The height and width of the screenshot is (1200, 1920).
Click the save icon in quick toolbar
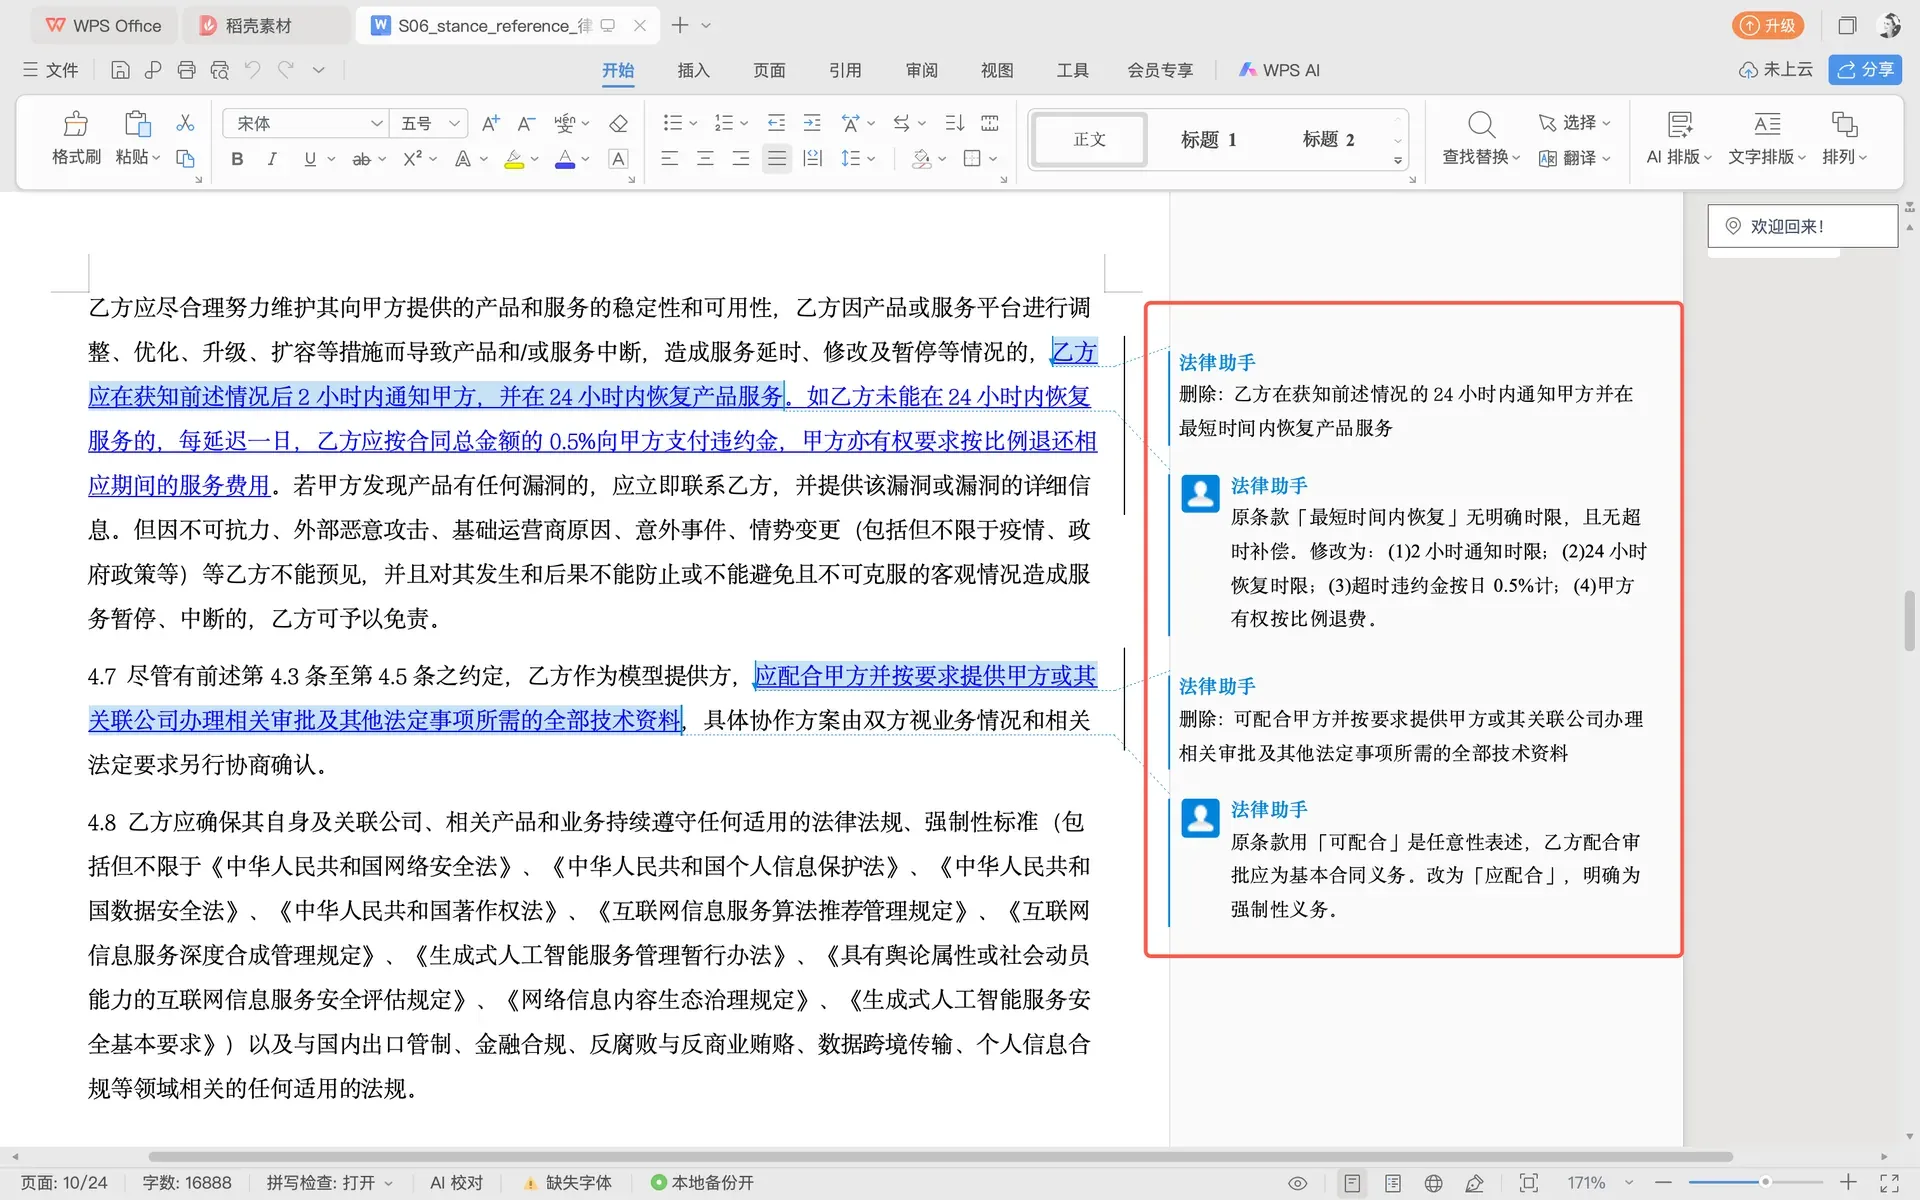click(x=120, y=70)
